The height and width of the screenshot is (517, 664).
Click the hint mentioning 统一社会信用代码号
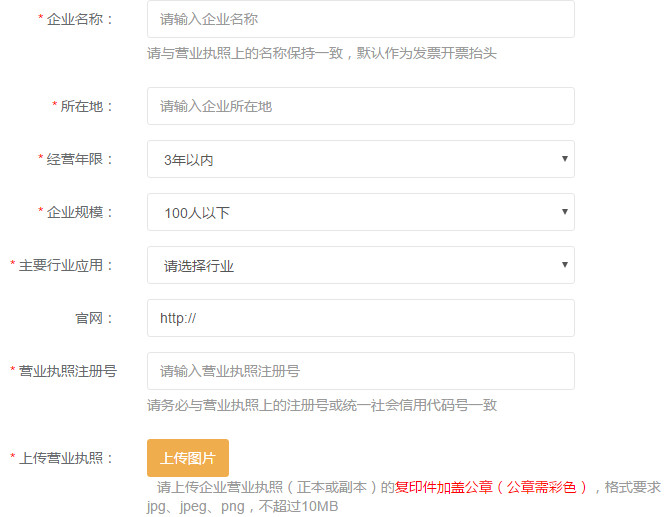(x=321, y=405)
